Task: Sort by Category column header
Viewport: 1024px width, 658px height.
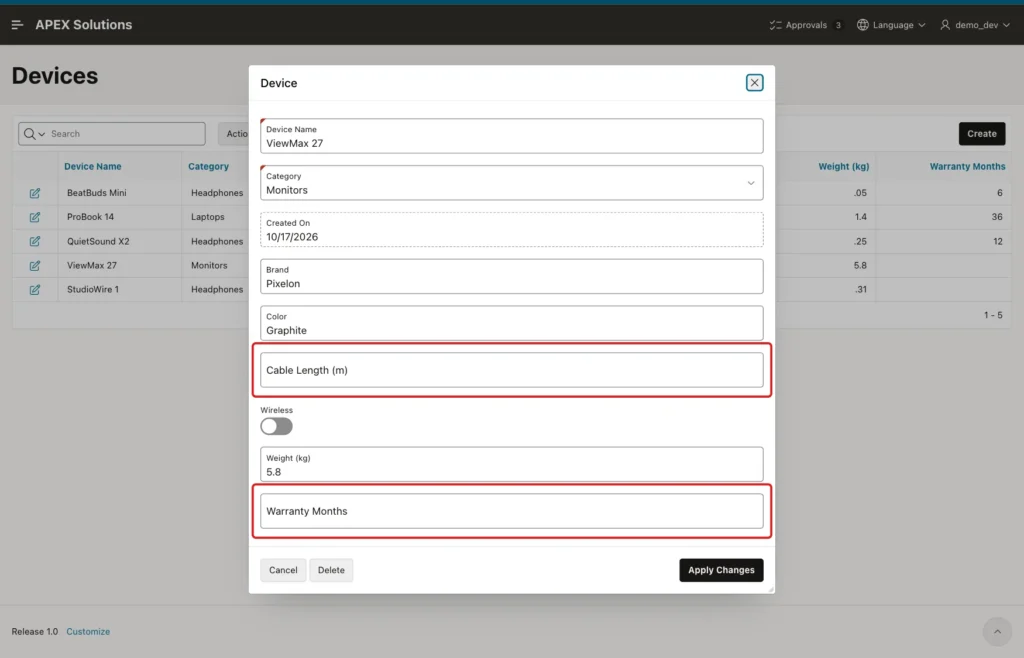Action: click(x=208, y=166)
